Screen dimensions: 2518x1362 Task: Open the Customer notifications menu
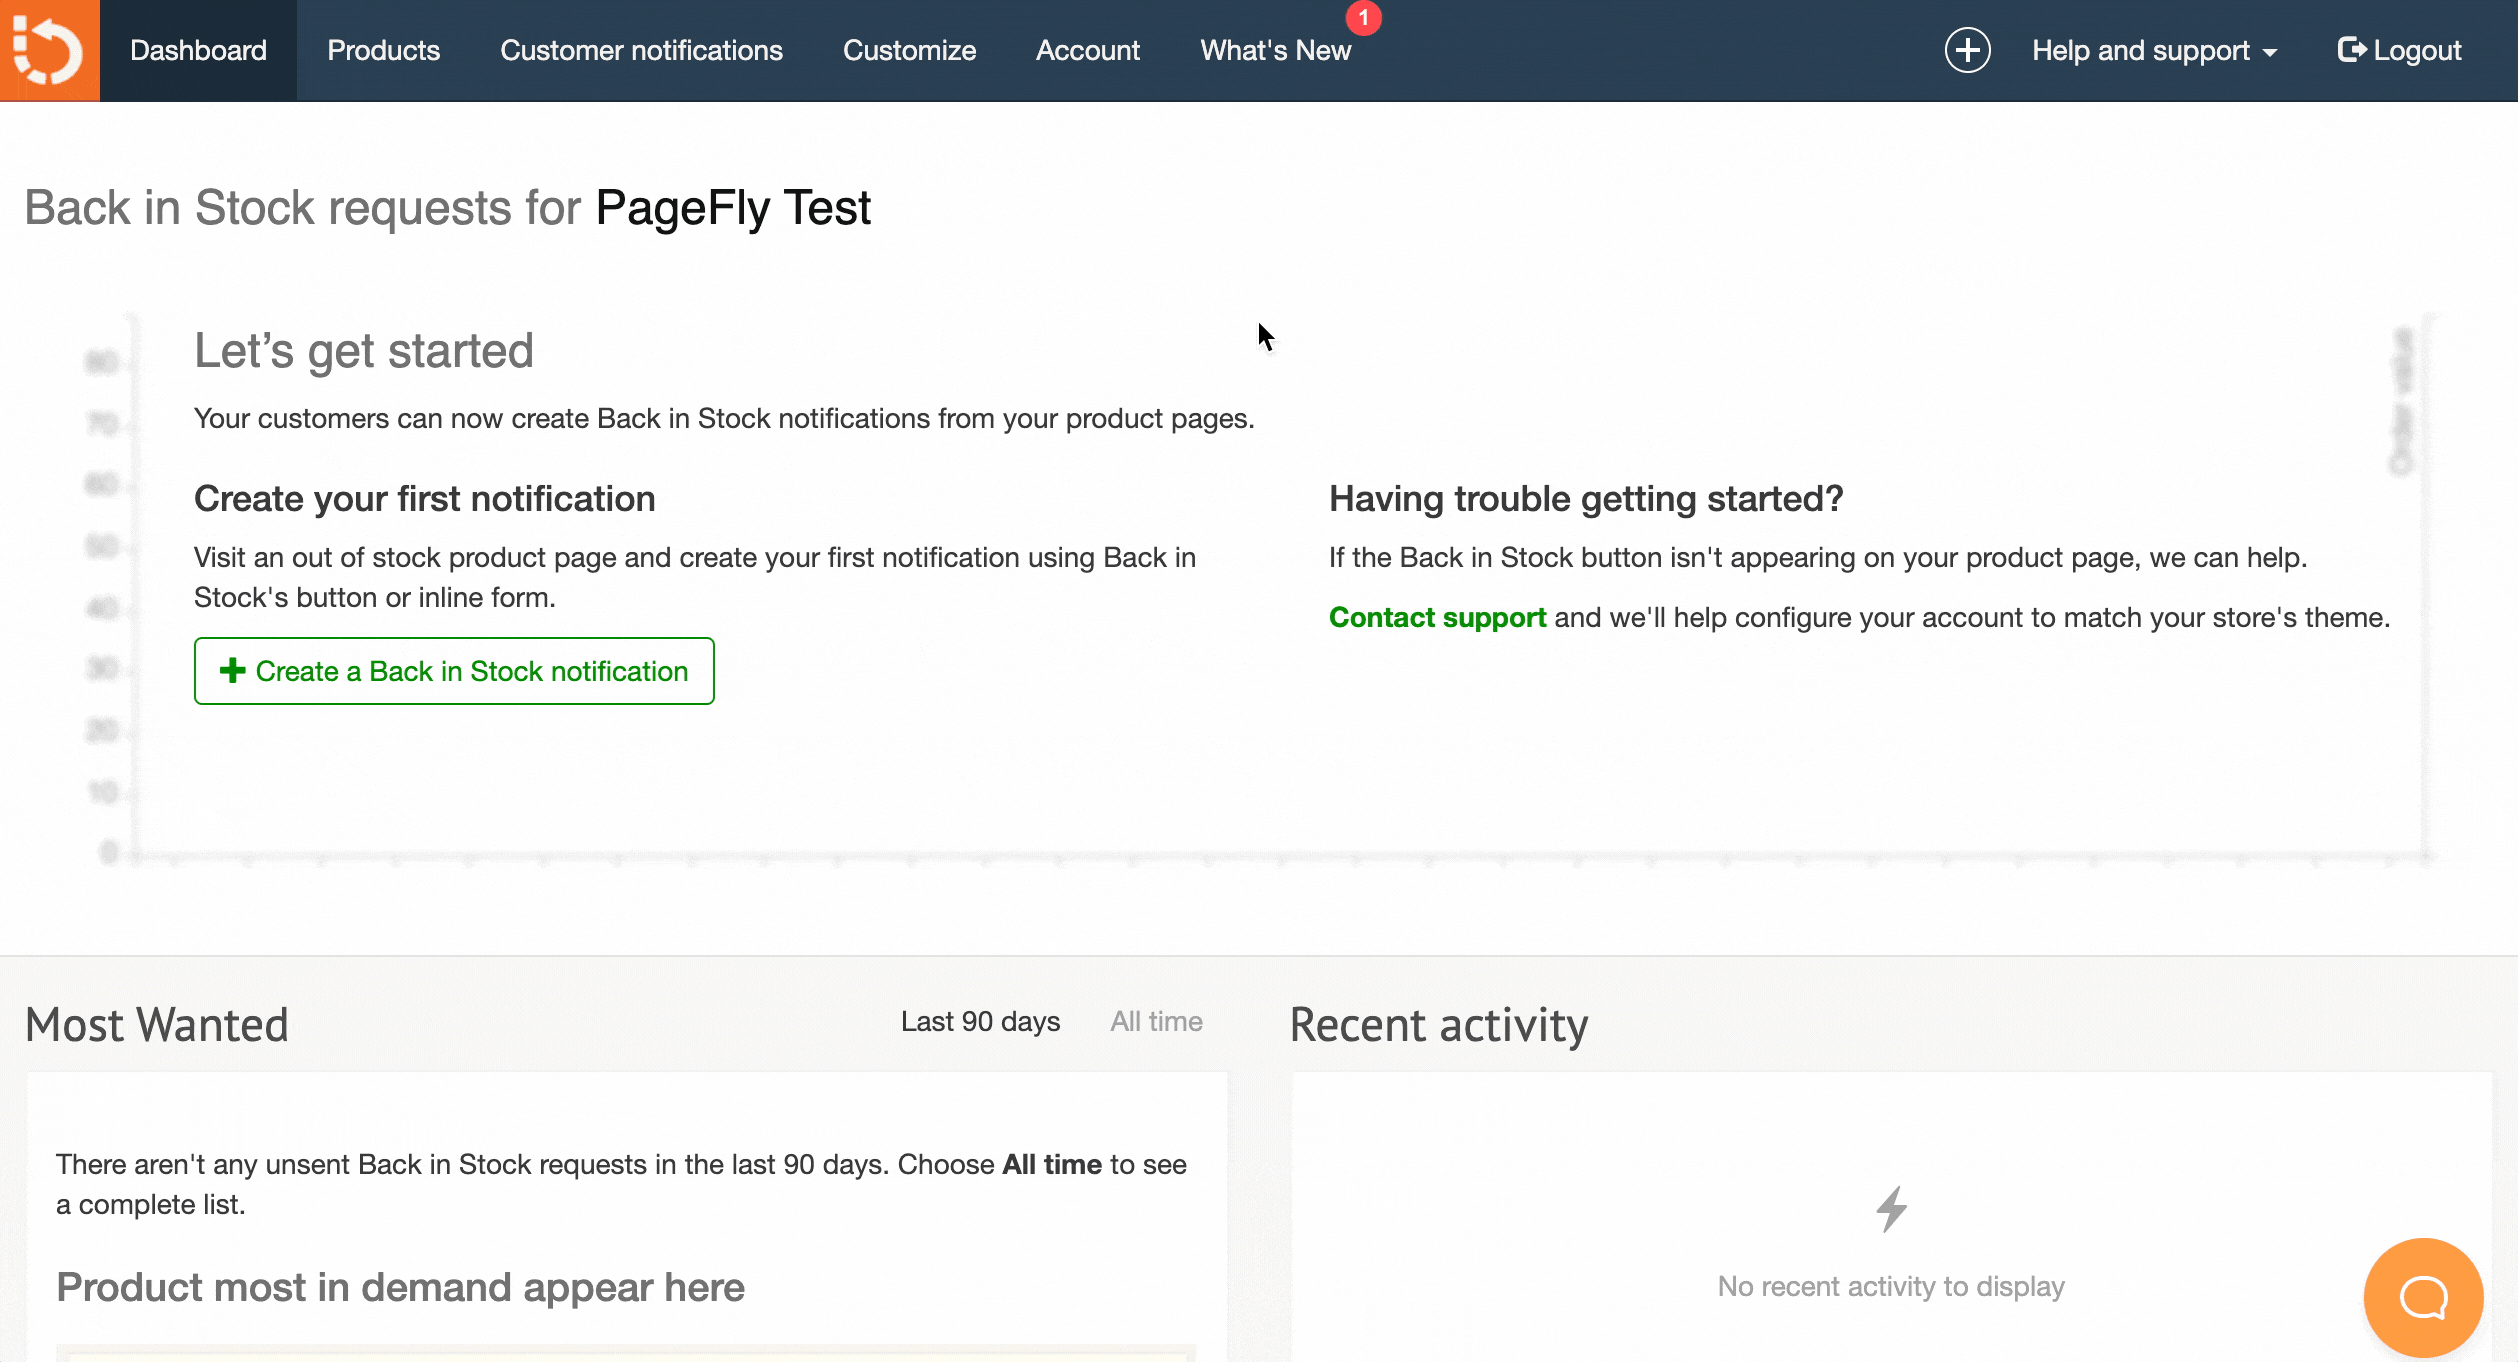coord(642,50)
